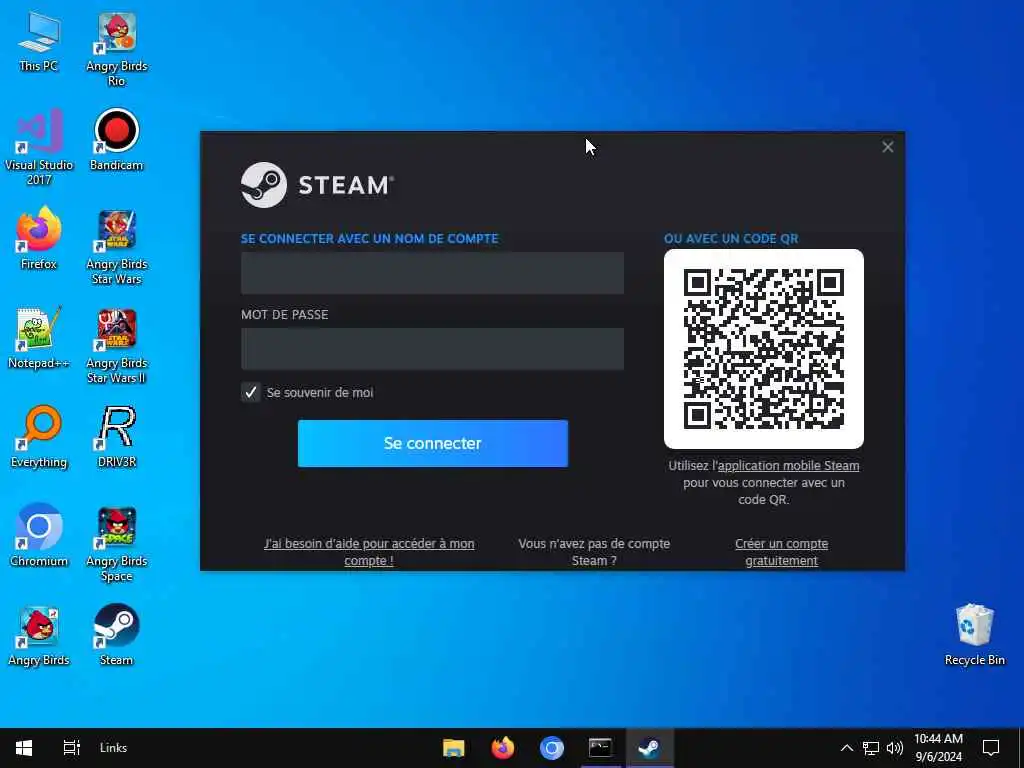Open the clock showing 10:44 AM
Screen dimensions: 1024x768
click(938, 748)
